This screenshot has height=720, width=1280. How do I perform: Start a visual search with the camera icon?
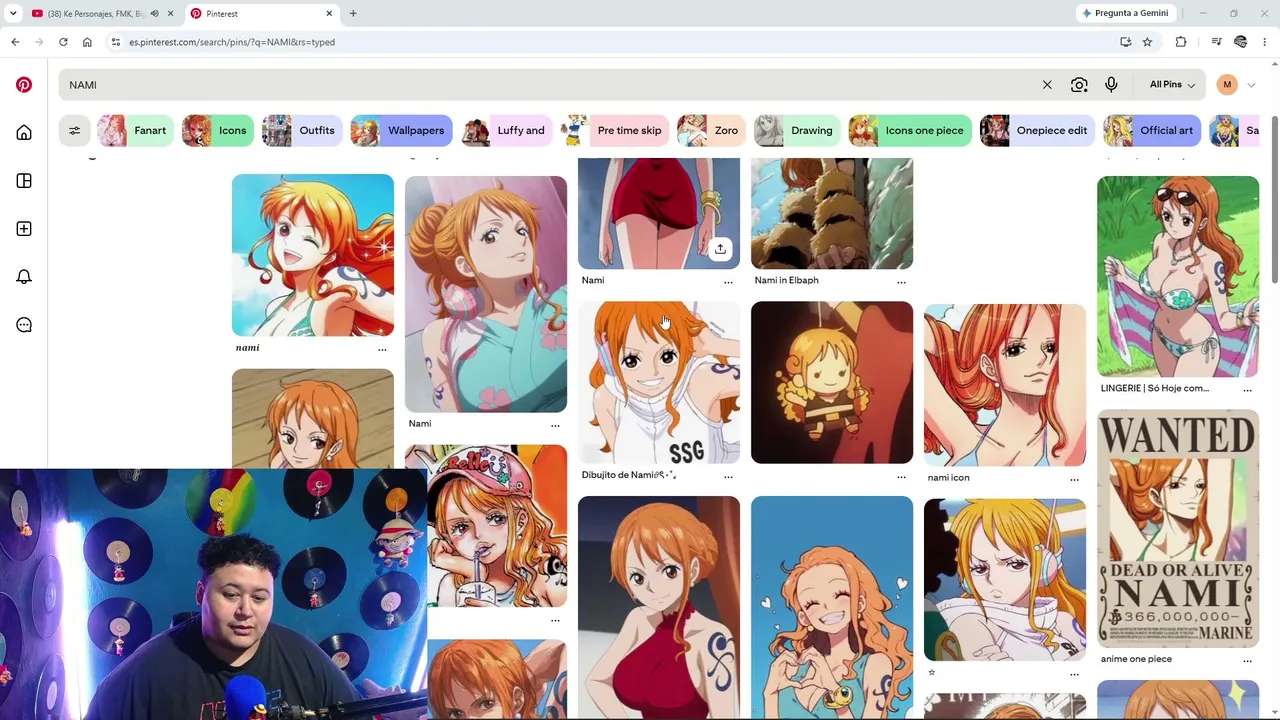click(x=1079, y=85)
